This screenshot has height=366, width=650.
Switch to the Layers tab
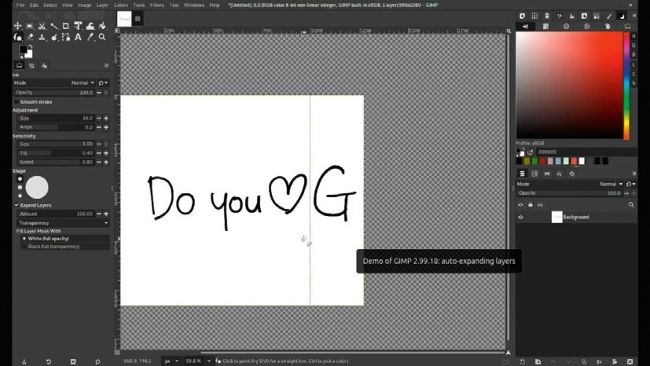tap(522, 174)
